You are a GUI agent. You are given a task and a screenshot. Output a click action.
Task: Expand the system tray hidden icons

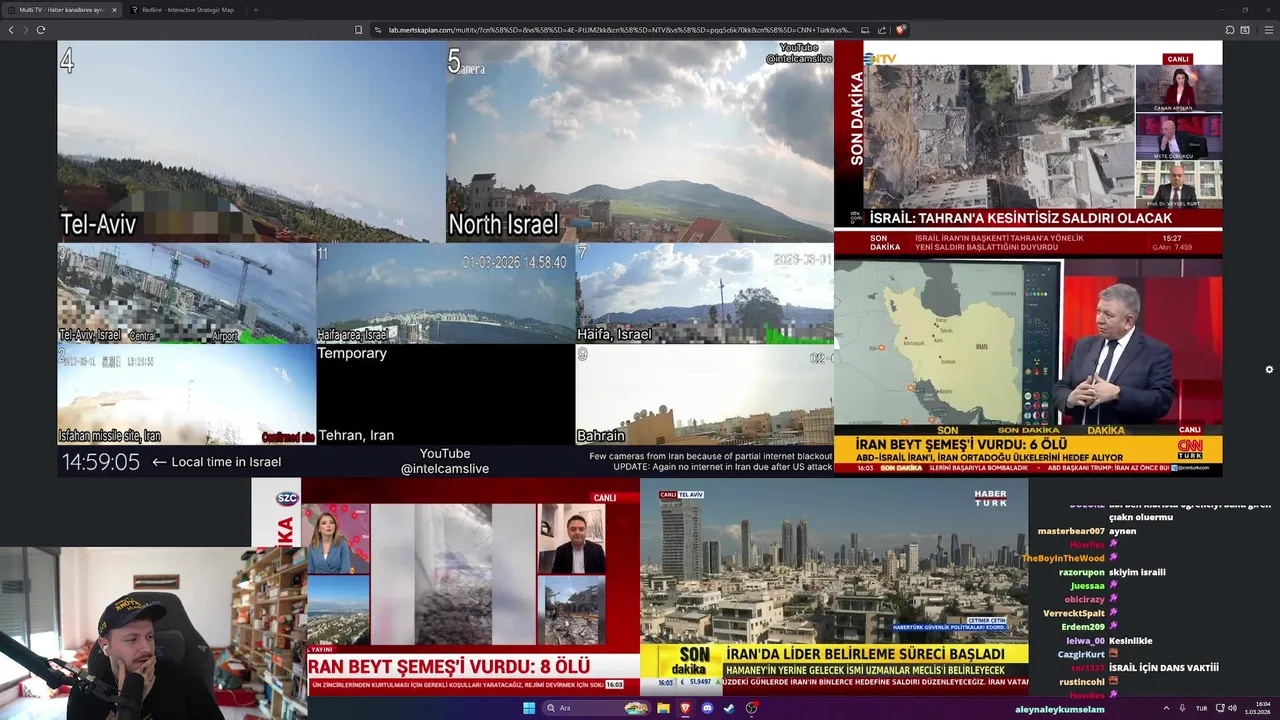point(1166,708)
